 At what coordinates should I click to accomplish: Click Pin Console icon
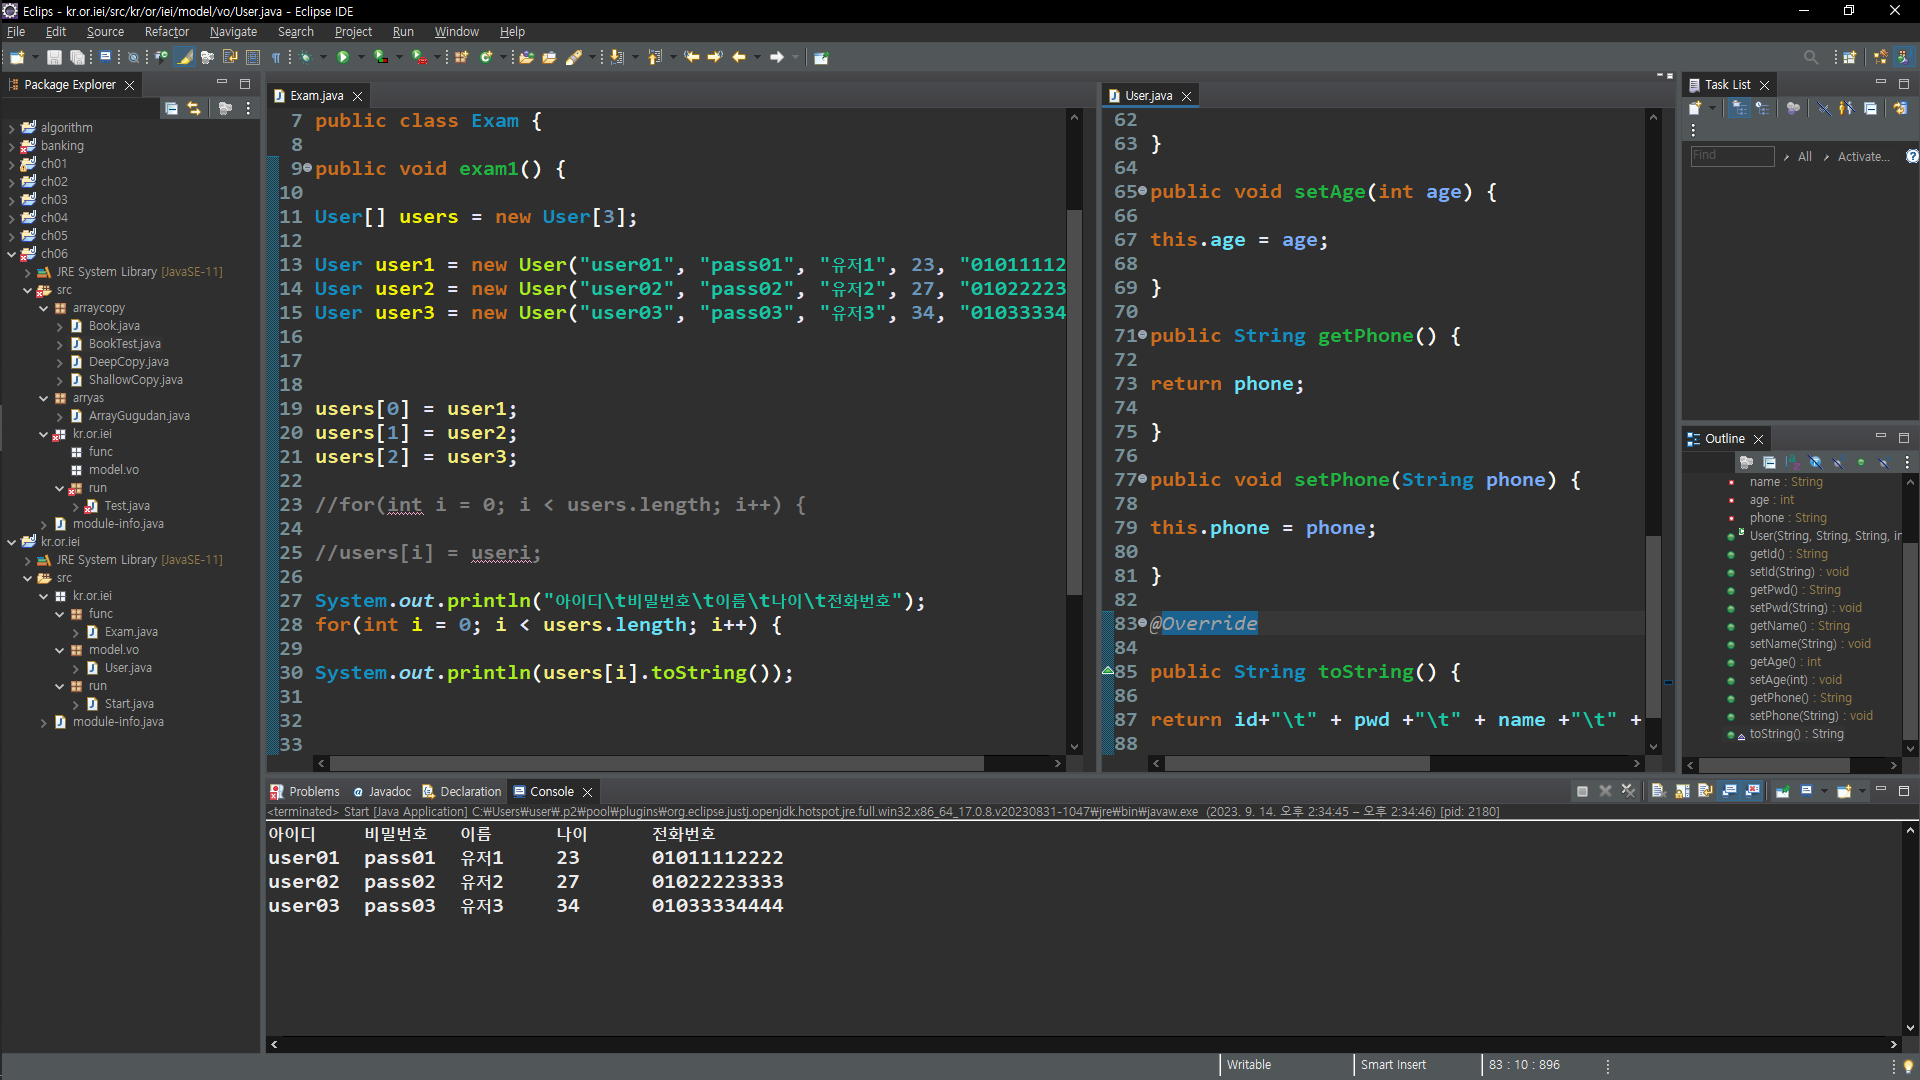(x=1782, y=791)
